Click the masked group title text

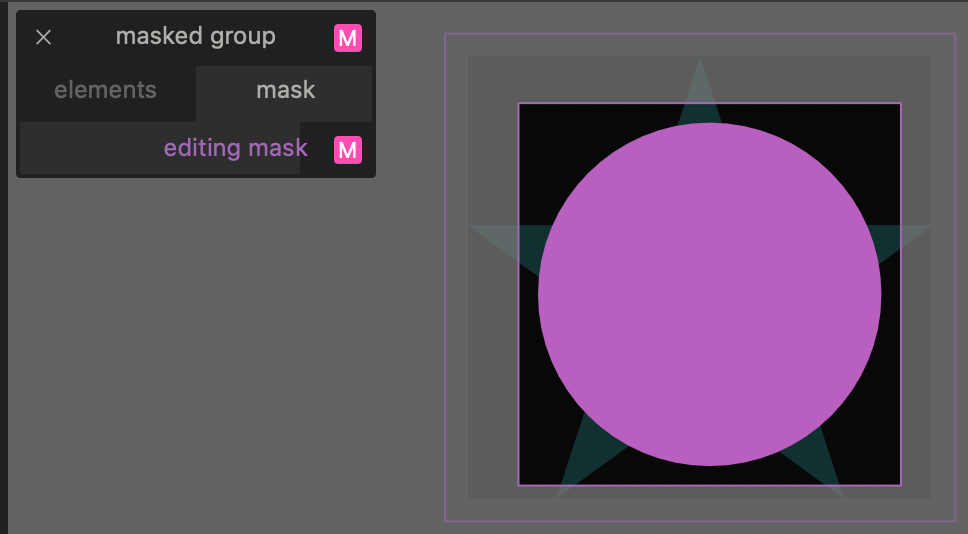tap(195, 37)
